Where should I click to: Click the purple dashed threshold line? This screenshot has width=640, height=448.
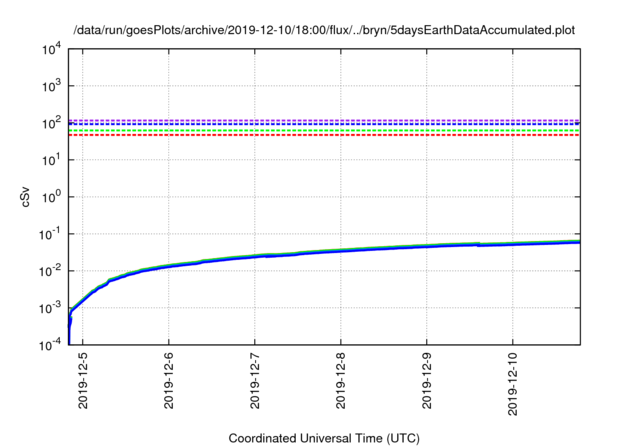[x=324, y=120]
